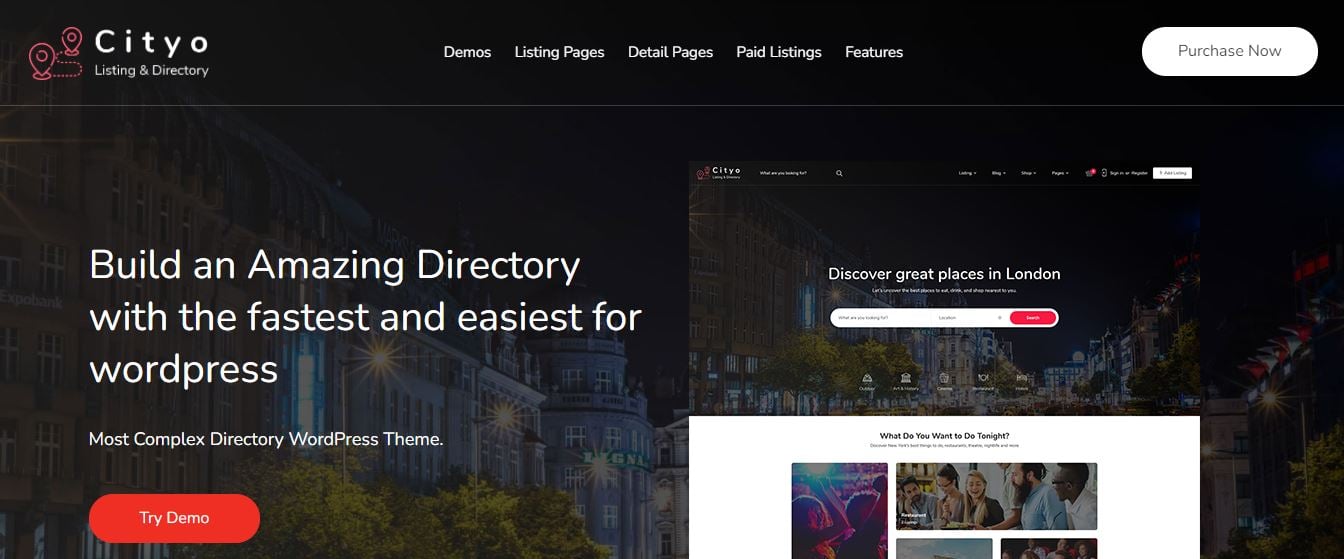Select the Hotels category icon in preview
The height and width of the screenshot is (559, 1344).
1021,380
